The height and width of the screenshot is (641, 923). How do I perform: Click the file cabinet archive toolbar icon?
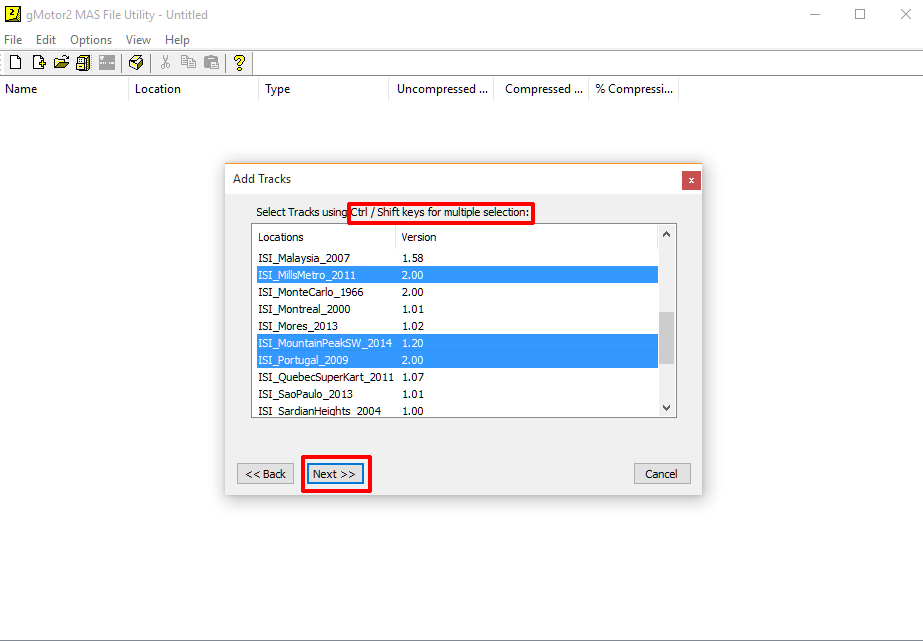pos(83,62)
